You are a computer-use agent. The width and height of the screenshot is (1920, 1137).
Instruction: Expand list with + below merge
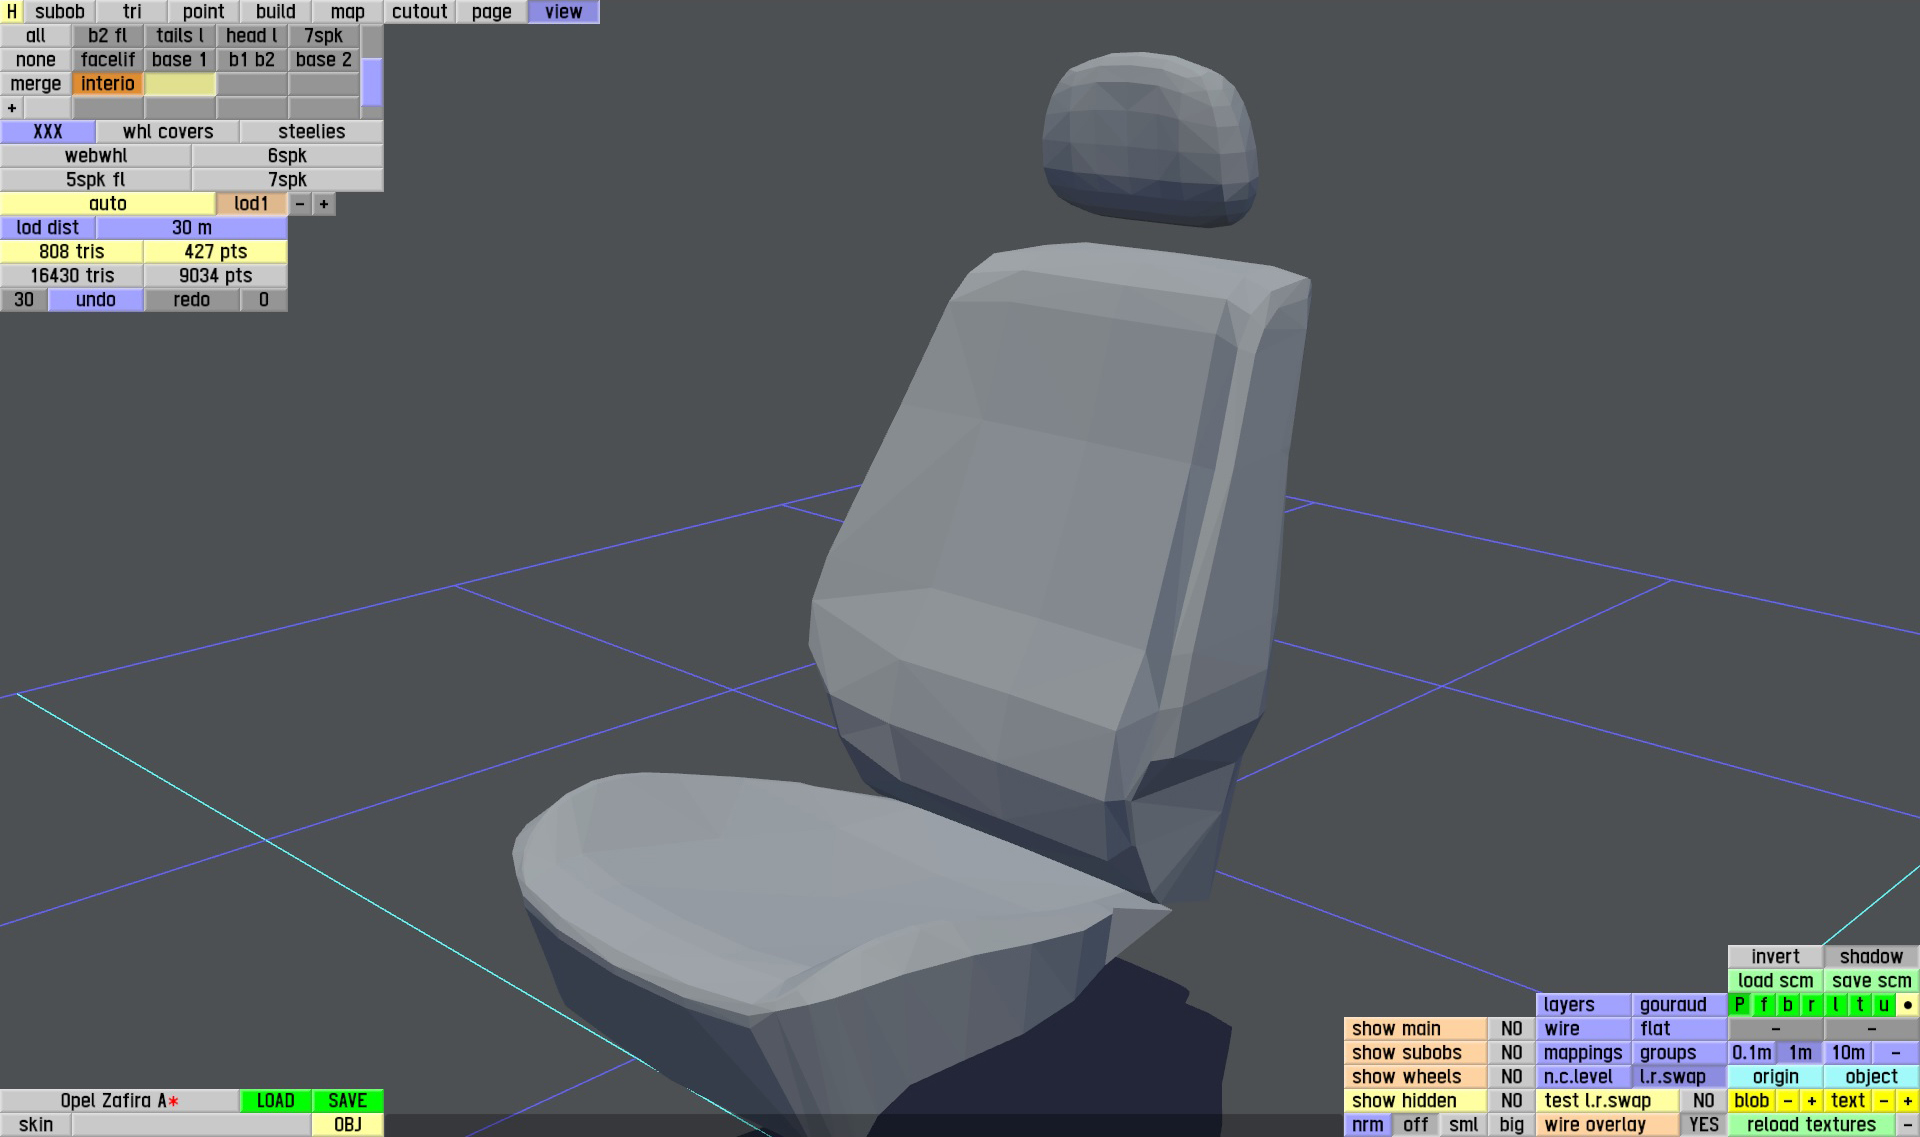pos(12,108)
